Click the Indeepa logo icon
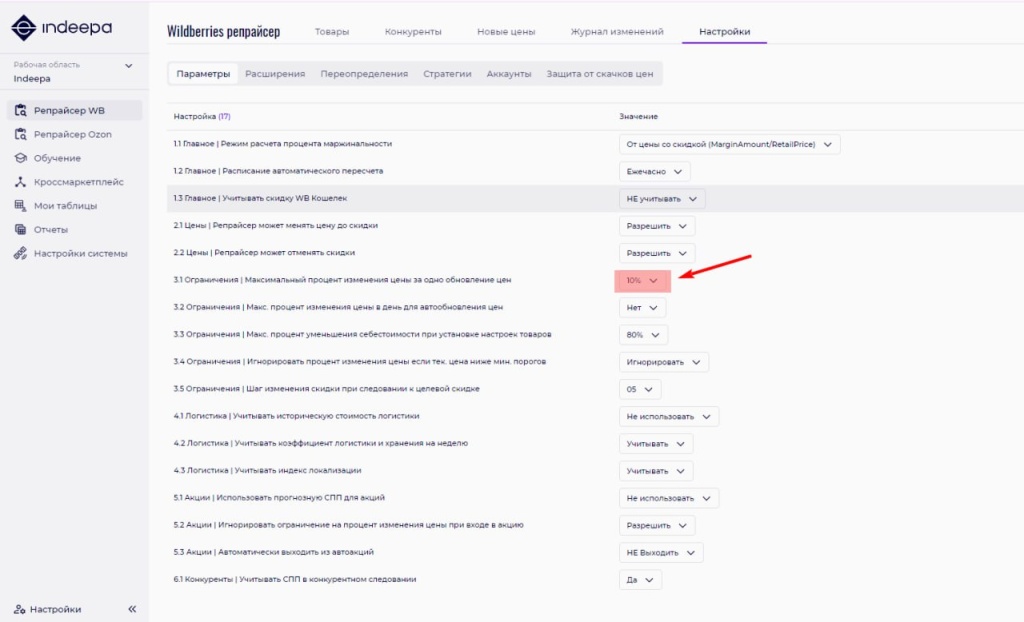This screenshot has height=622, width=1024. (24, 27)
